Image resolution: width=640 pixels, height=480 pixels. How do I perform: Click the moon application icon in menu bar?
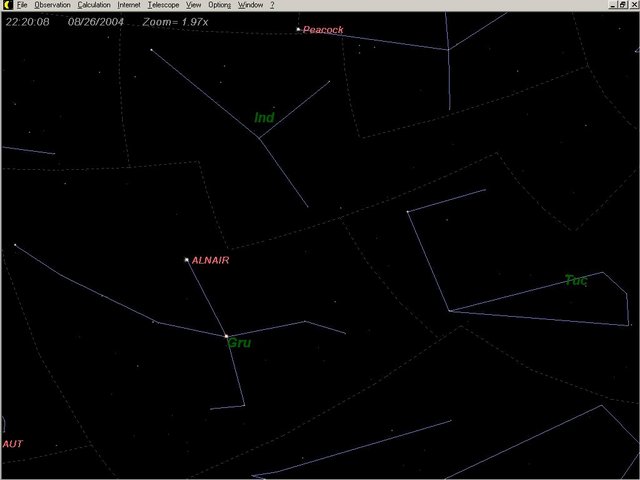[x=6, y=5]
